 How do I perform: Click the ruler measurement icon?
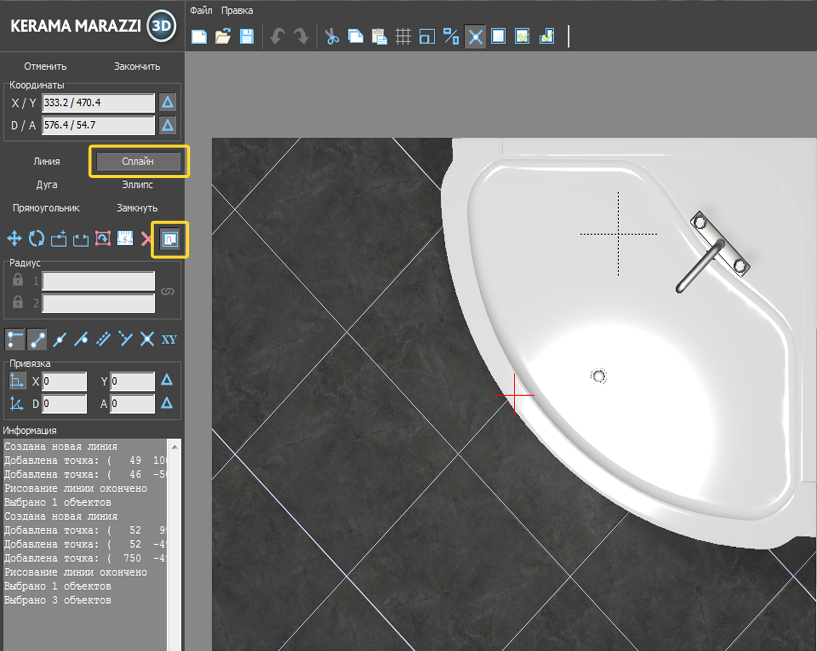point(125,239)
